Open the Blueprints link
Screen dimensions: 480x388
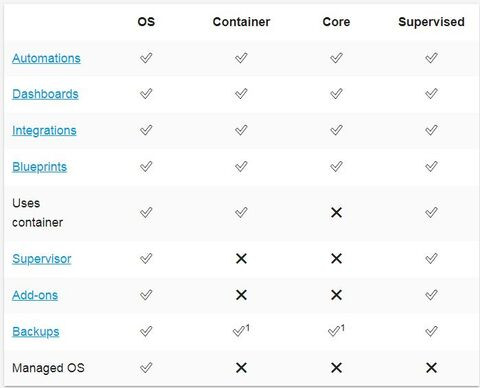39,167
